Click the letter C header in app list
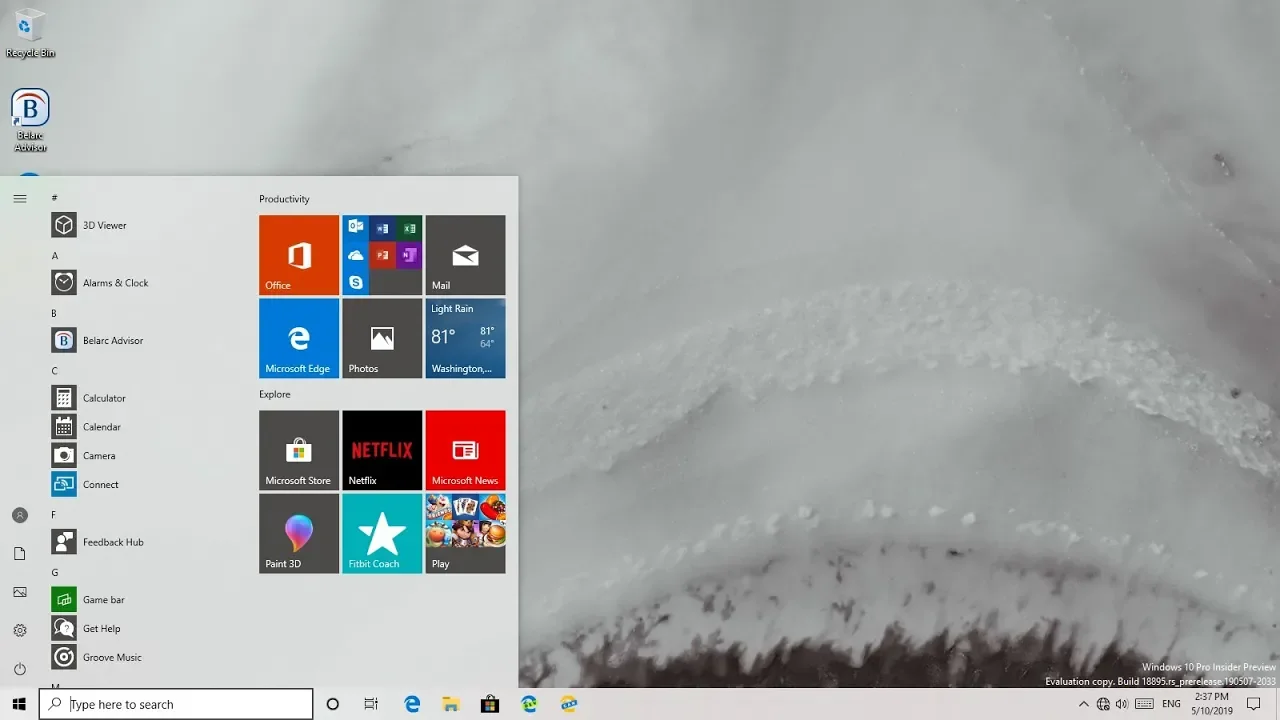This screenshot has height=720, width=1280. click(55, 371)
